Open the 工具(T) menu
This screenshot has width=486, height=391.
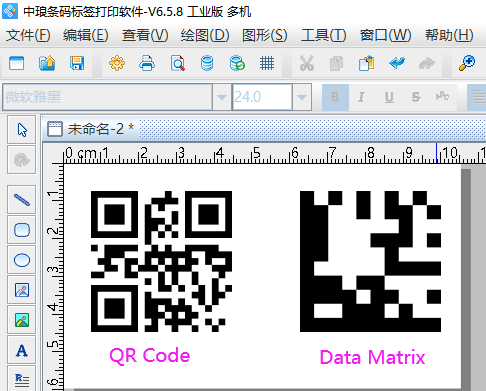pyautogui.click(x=323, y=35)
